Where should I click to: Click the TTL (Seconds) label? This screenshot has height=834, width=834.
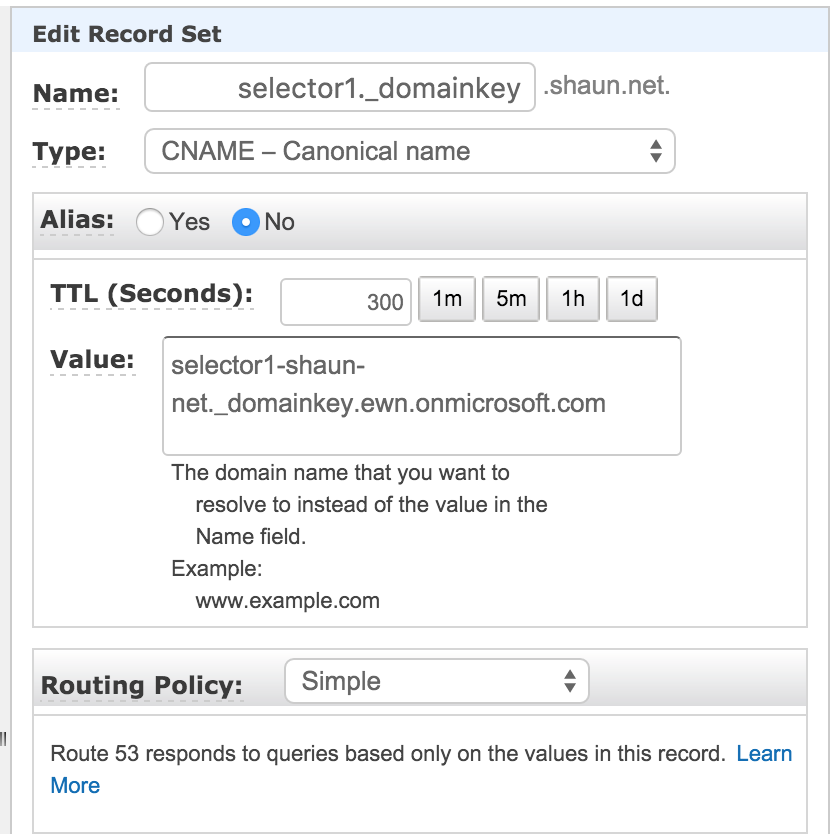coord(151,294)
